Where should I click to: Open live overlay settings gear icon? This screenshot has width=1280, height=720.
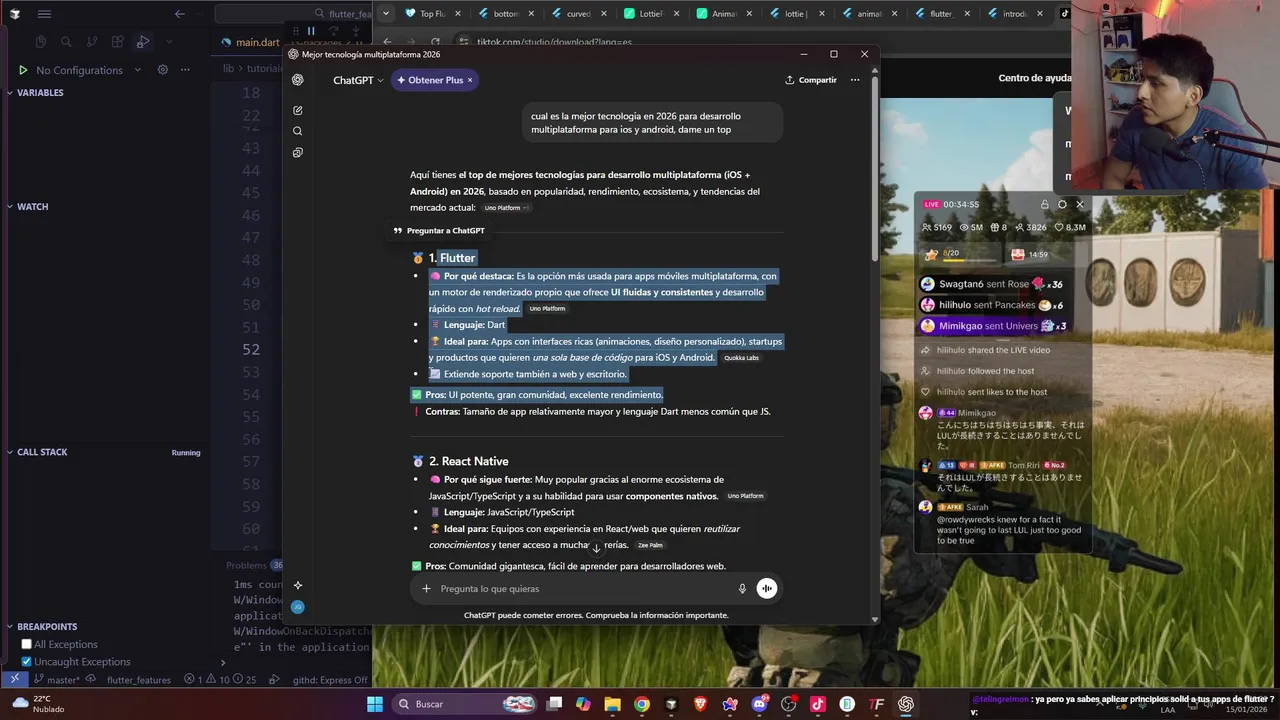coord(1062,204)
